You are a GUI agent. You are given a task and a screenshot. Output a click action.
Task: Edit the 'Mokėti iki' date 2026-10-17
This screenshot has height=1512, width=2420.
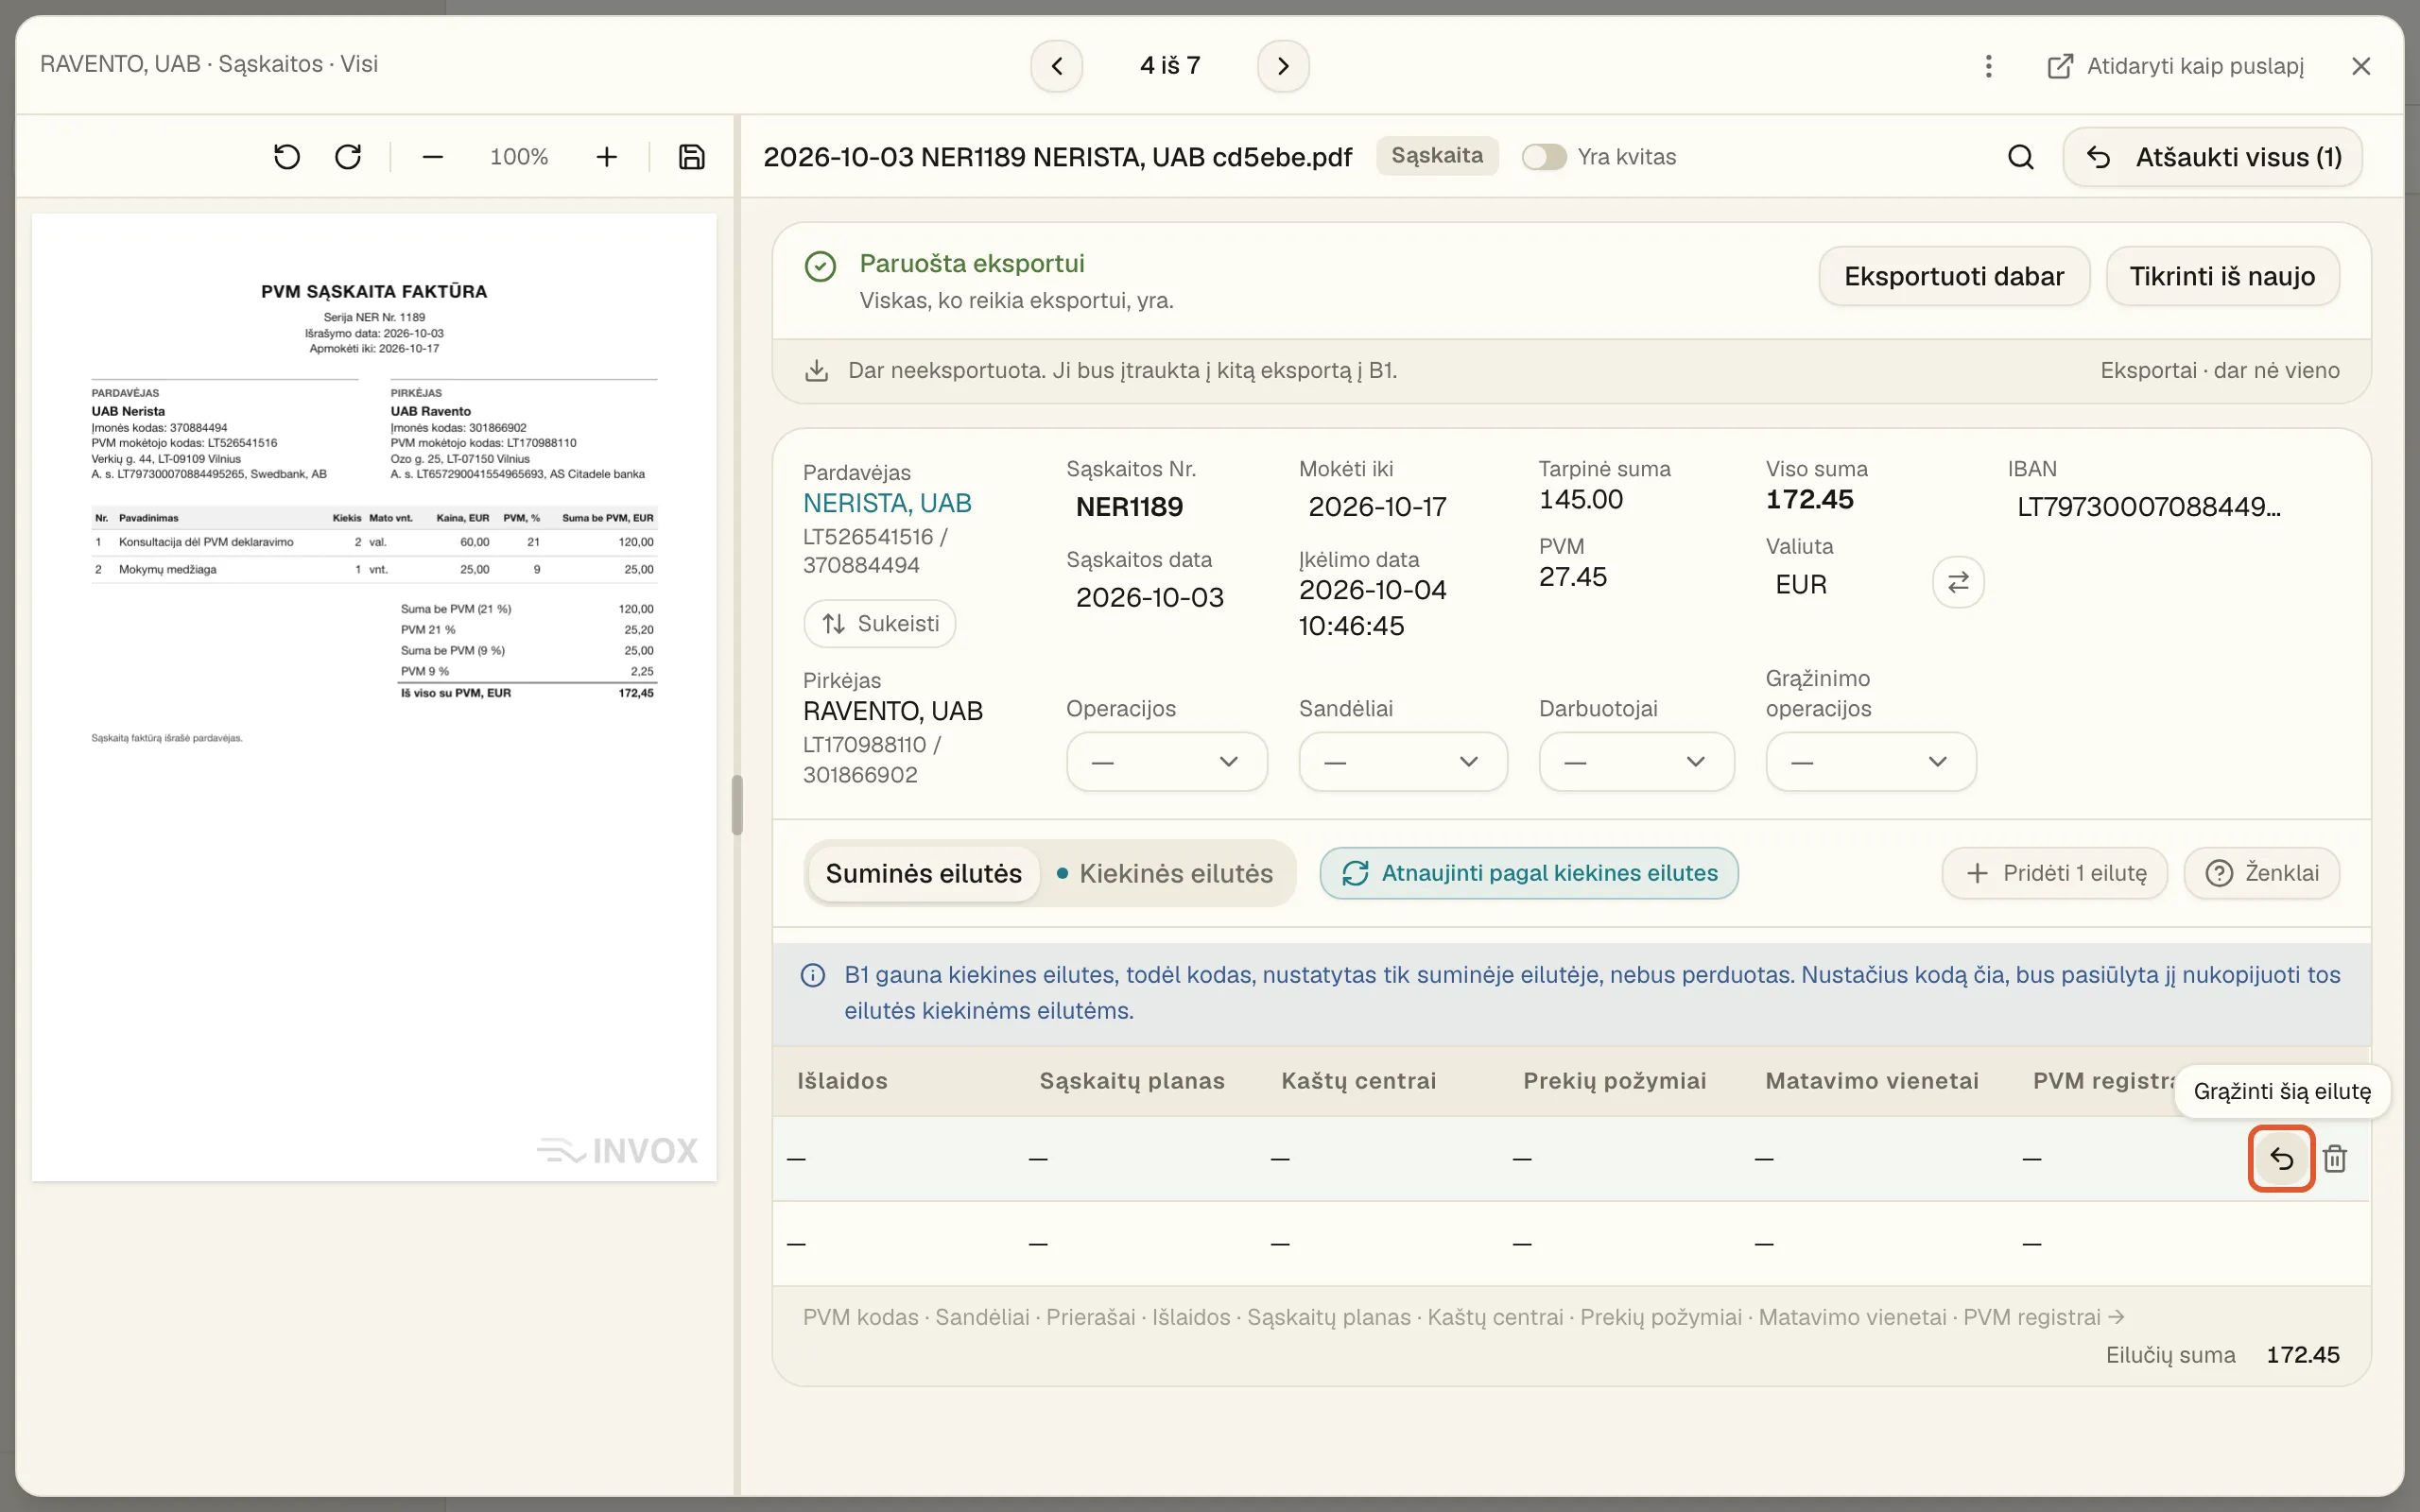(x=1377, y=507)
